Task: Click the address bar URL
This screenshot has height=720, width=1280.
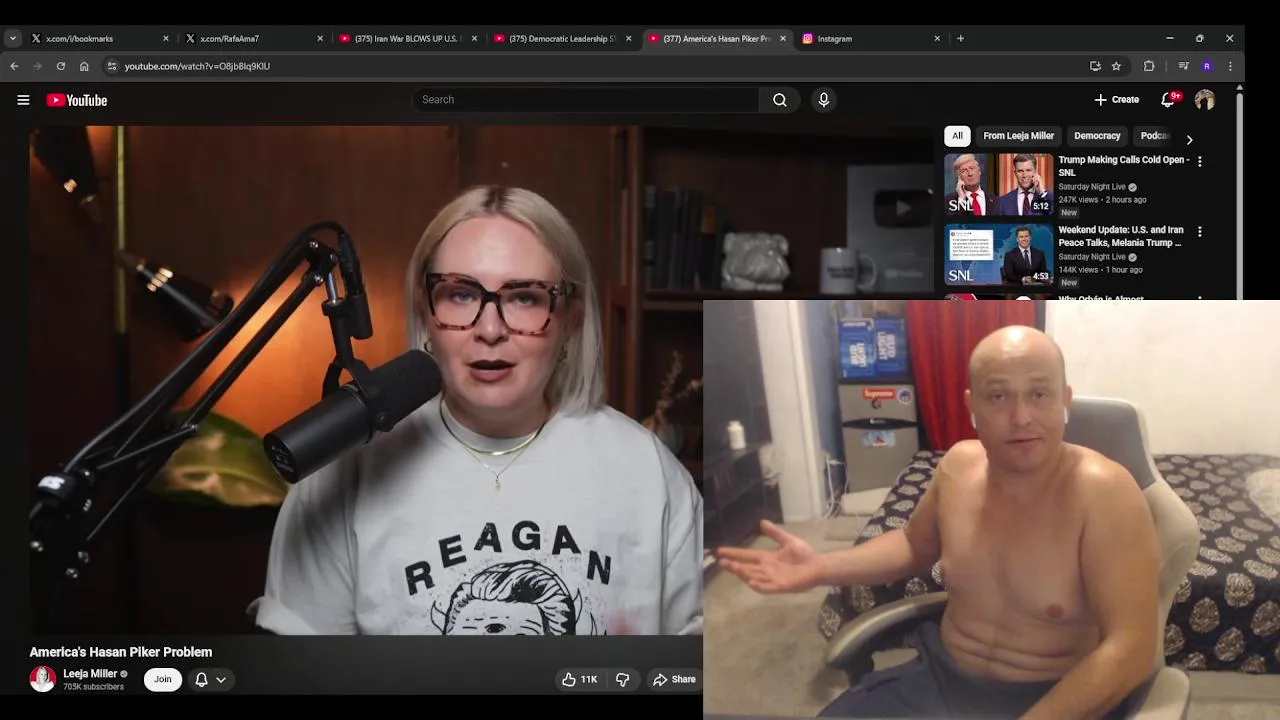Action: [x=197, y=66]
